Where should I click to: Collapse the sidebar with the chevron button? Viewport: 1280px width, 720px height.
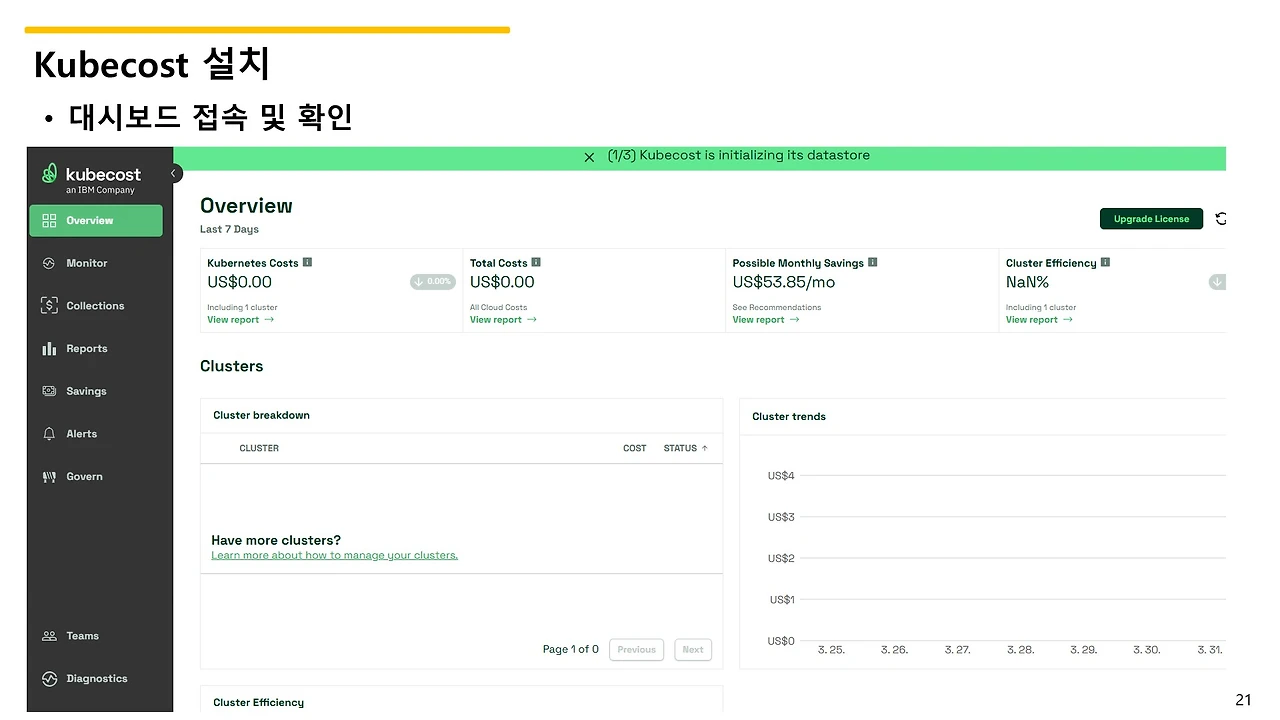coord(173,173)
